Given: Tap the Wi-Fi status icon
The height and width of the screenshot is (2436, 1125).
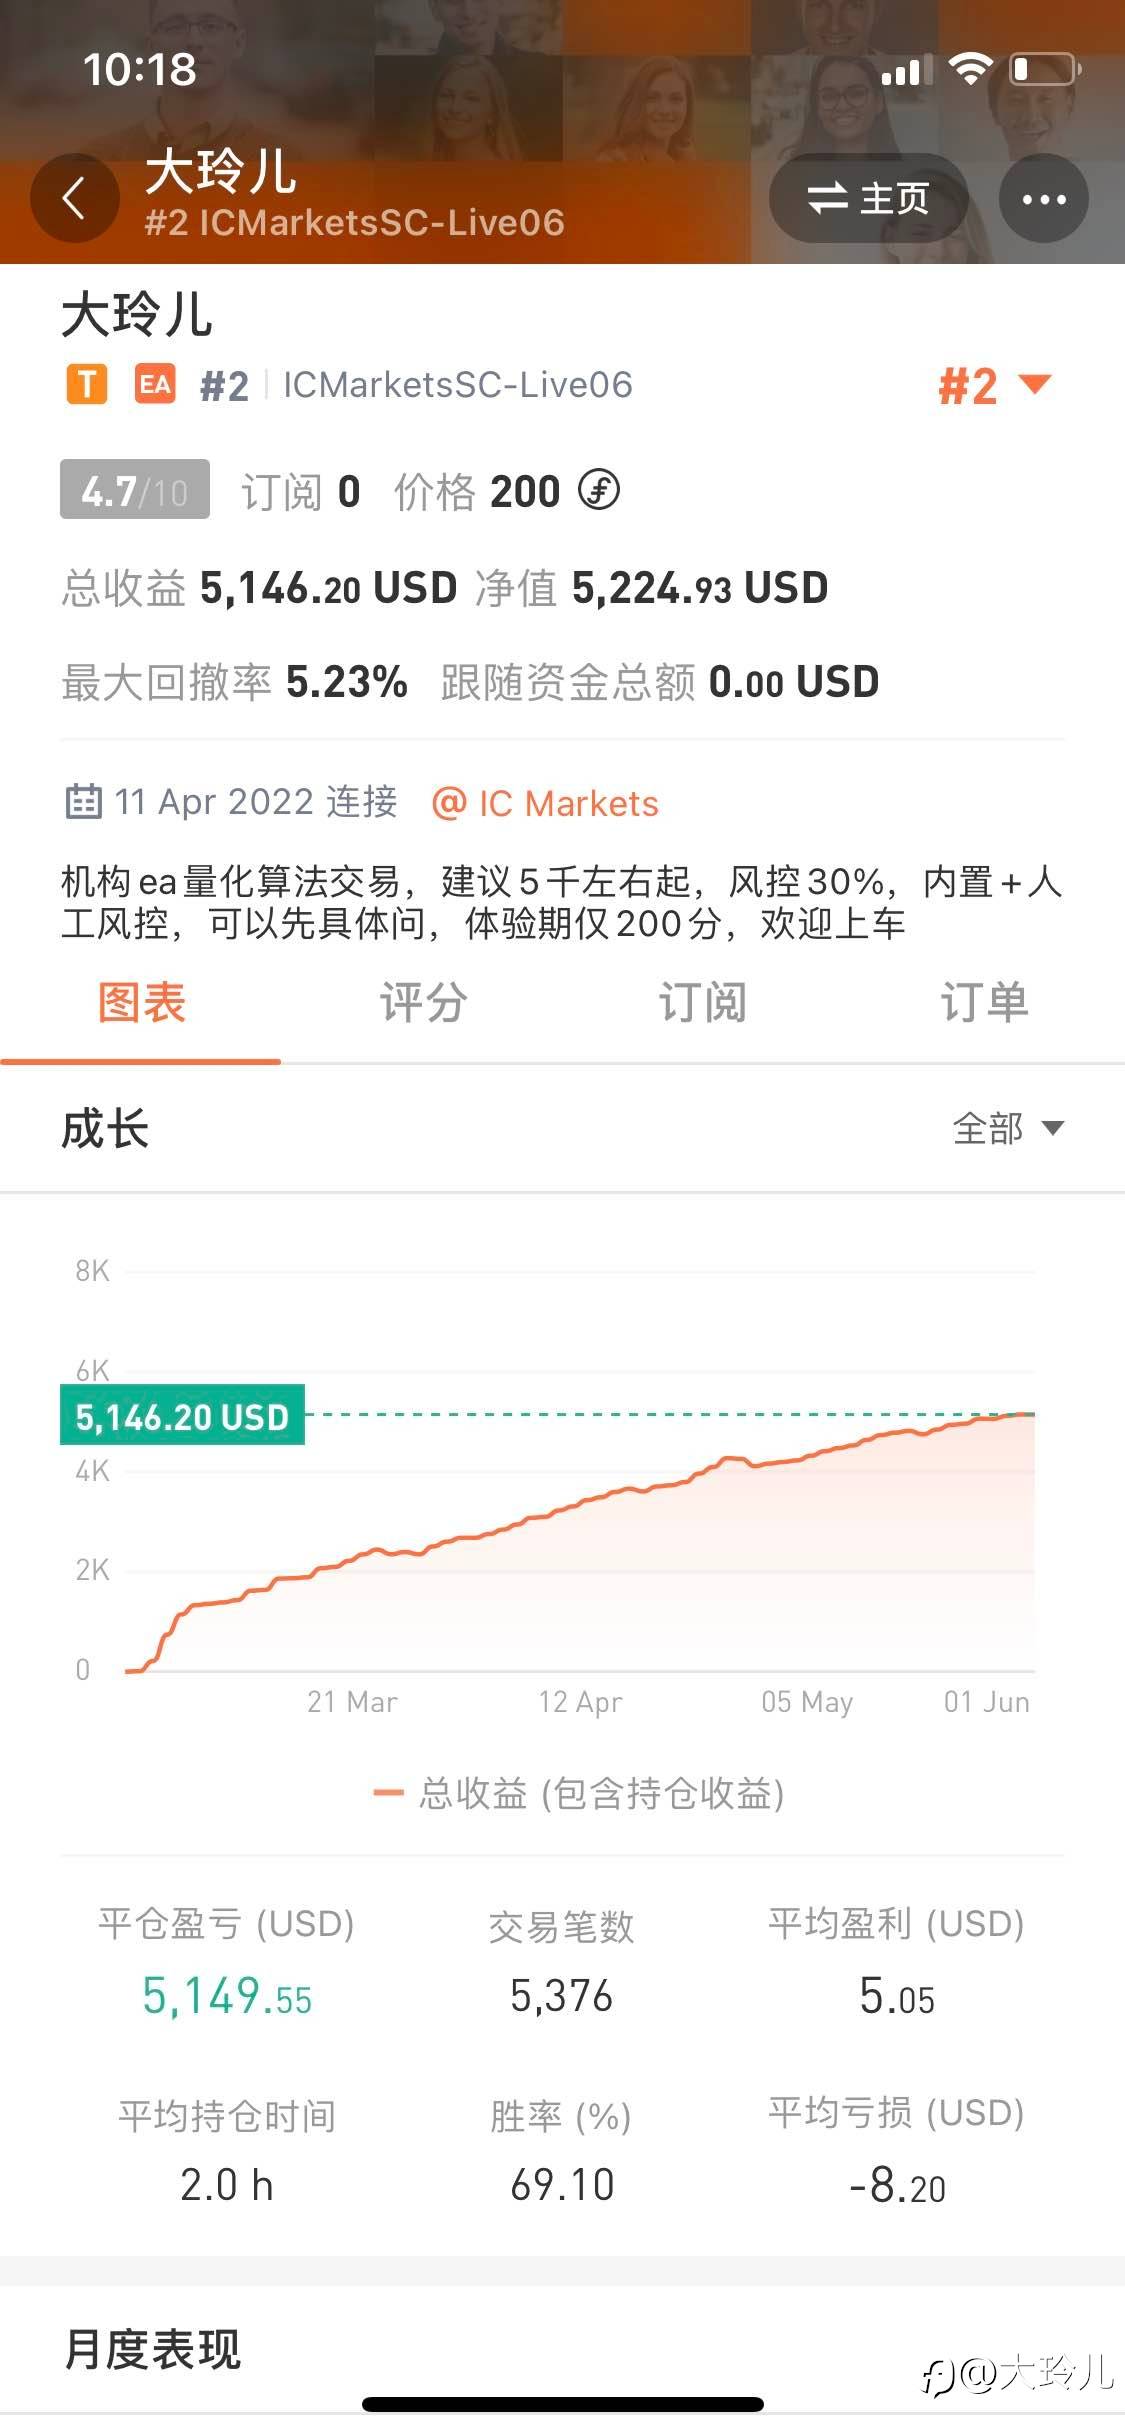Looking at the screenshot, I should pos(969,69).
